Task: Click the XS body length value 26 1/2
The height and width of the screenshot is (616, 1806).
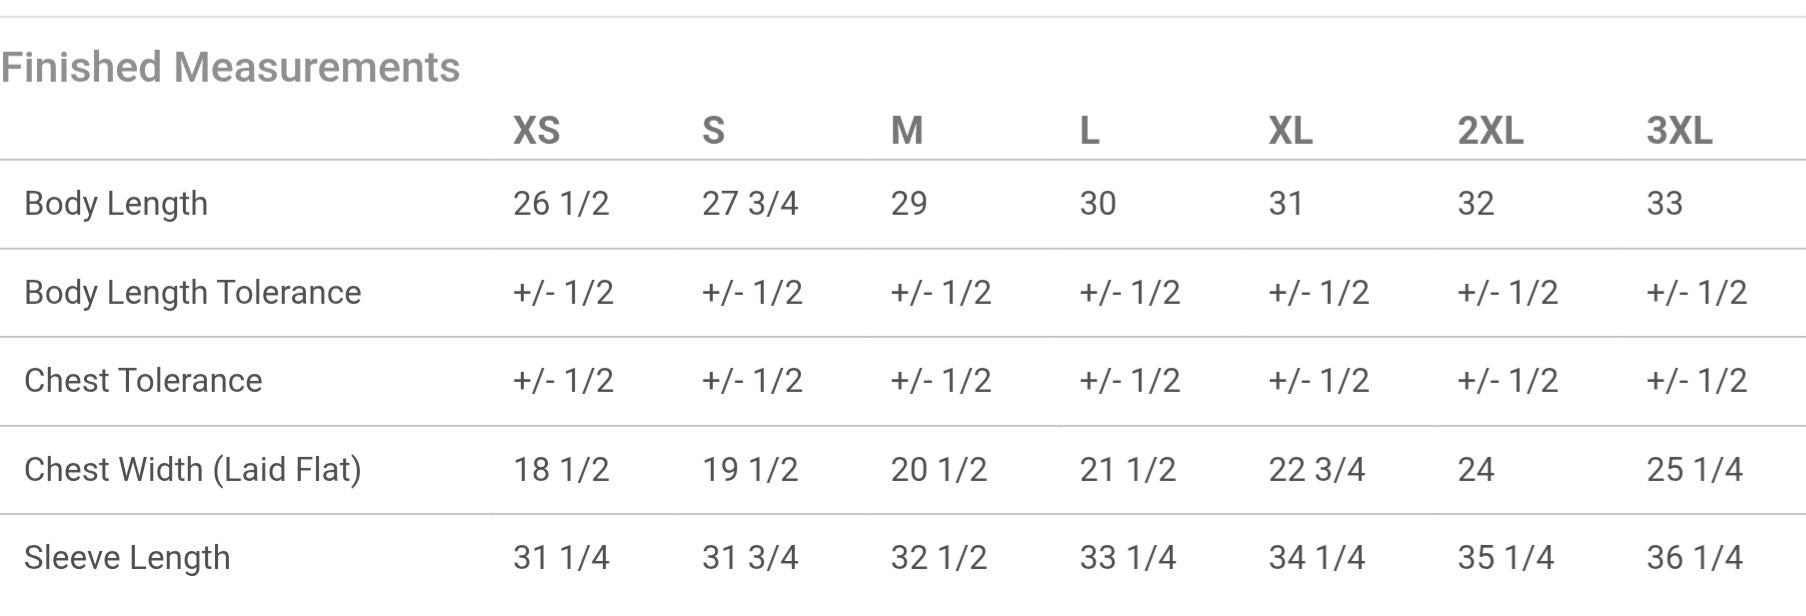Action: click(561, 203)
